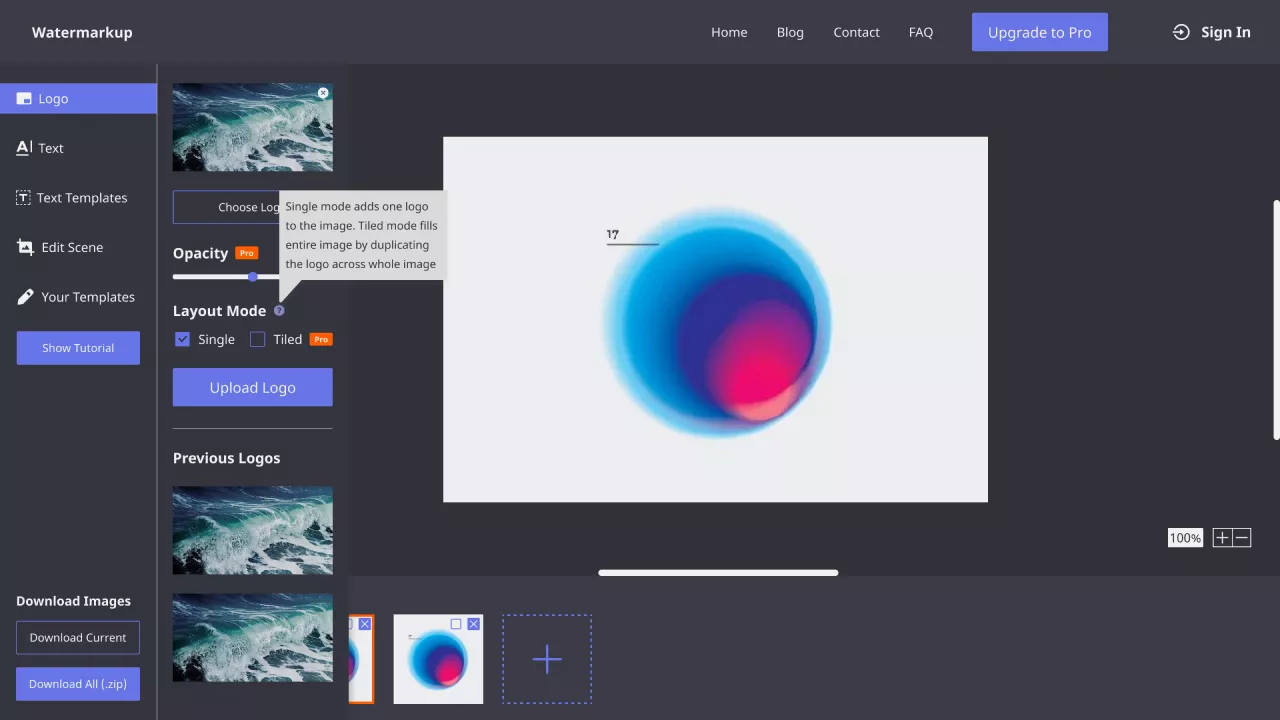
Task: Open the FAQ page from the navigation
Action: point(920,32)
